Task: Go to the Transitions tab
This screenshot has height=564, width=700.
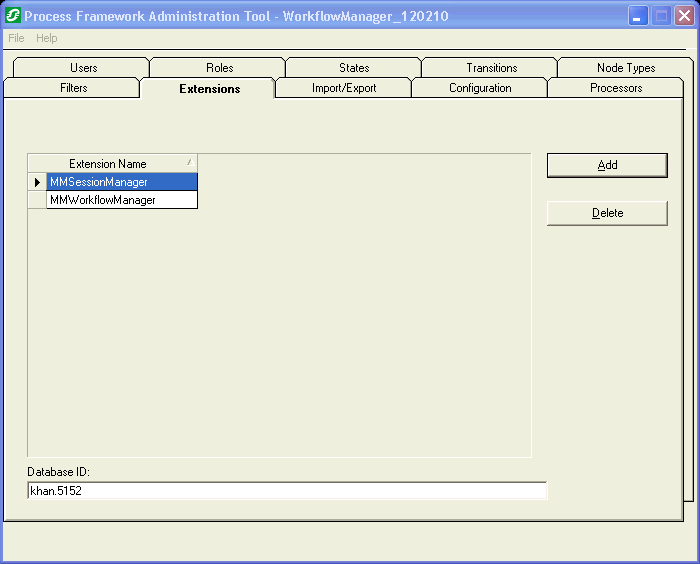Action: 491,68
